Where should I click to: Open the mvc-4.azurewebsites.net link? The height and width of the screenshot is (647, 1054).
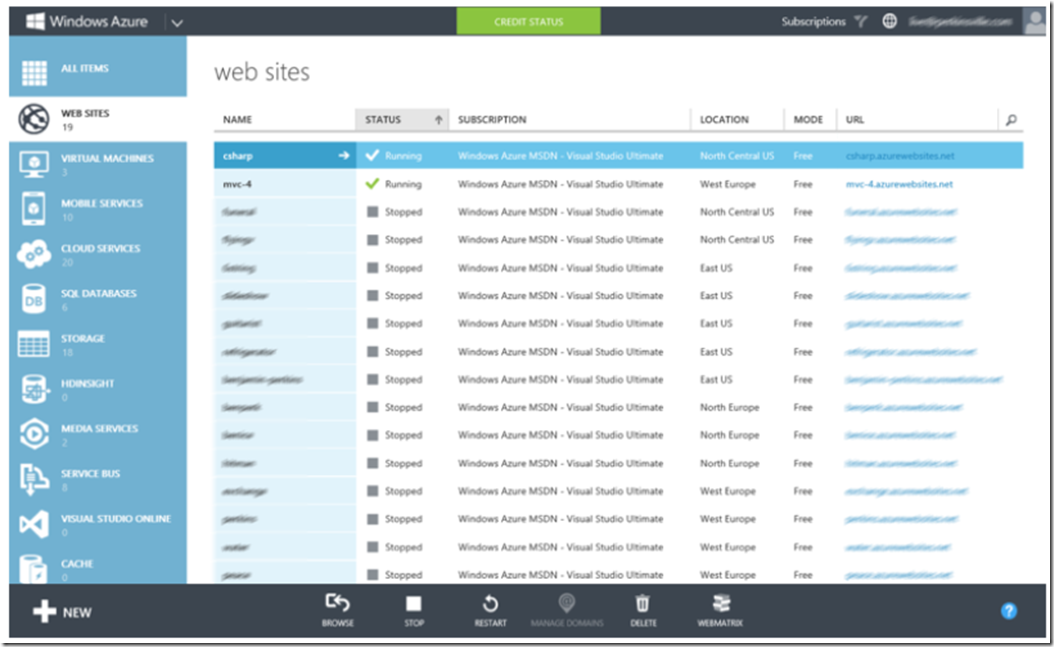(899, 184)
